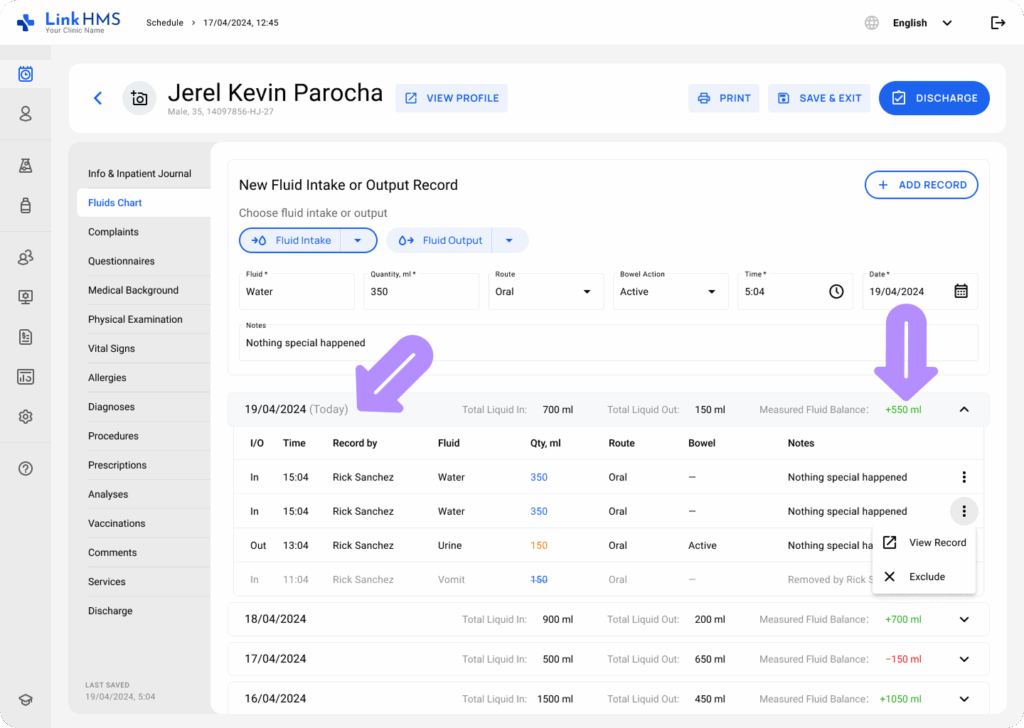Open the calendar picker in Date field
The height and width of the screenshot is (728, 1024).
tap(960, 291)
